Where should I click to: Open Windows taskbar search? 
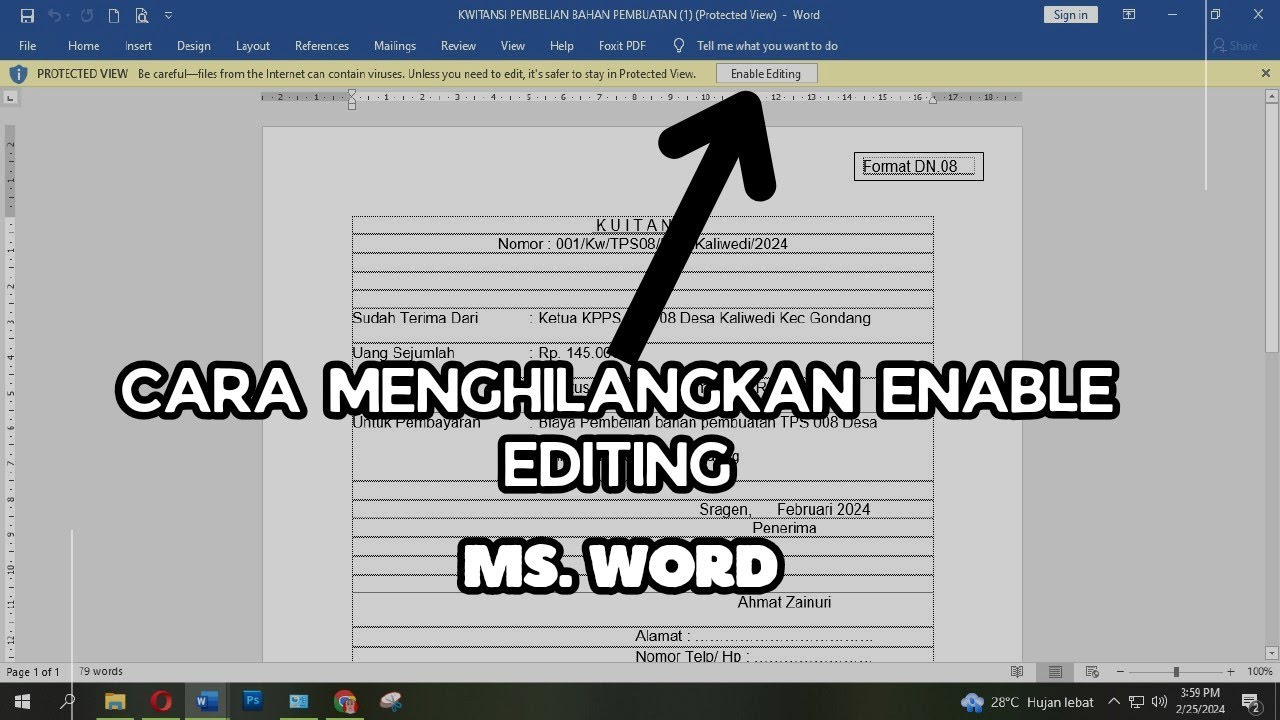(67, 702)
